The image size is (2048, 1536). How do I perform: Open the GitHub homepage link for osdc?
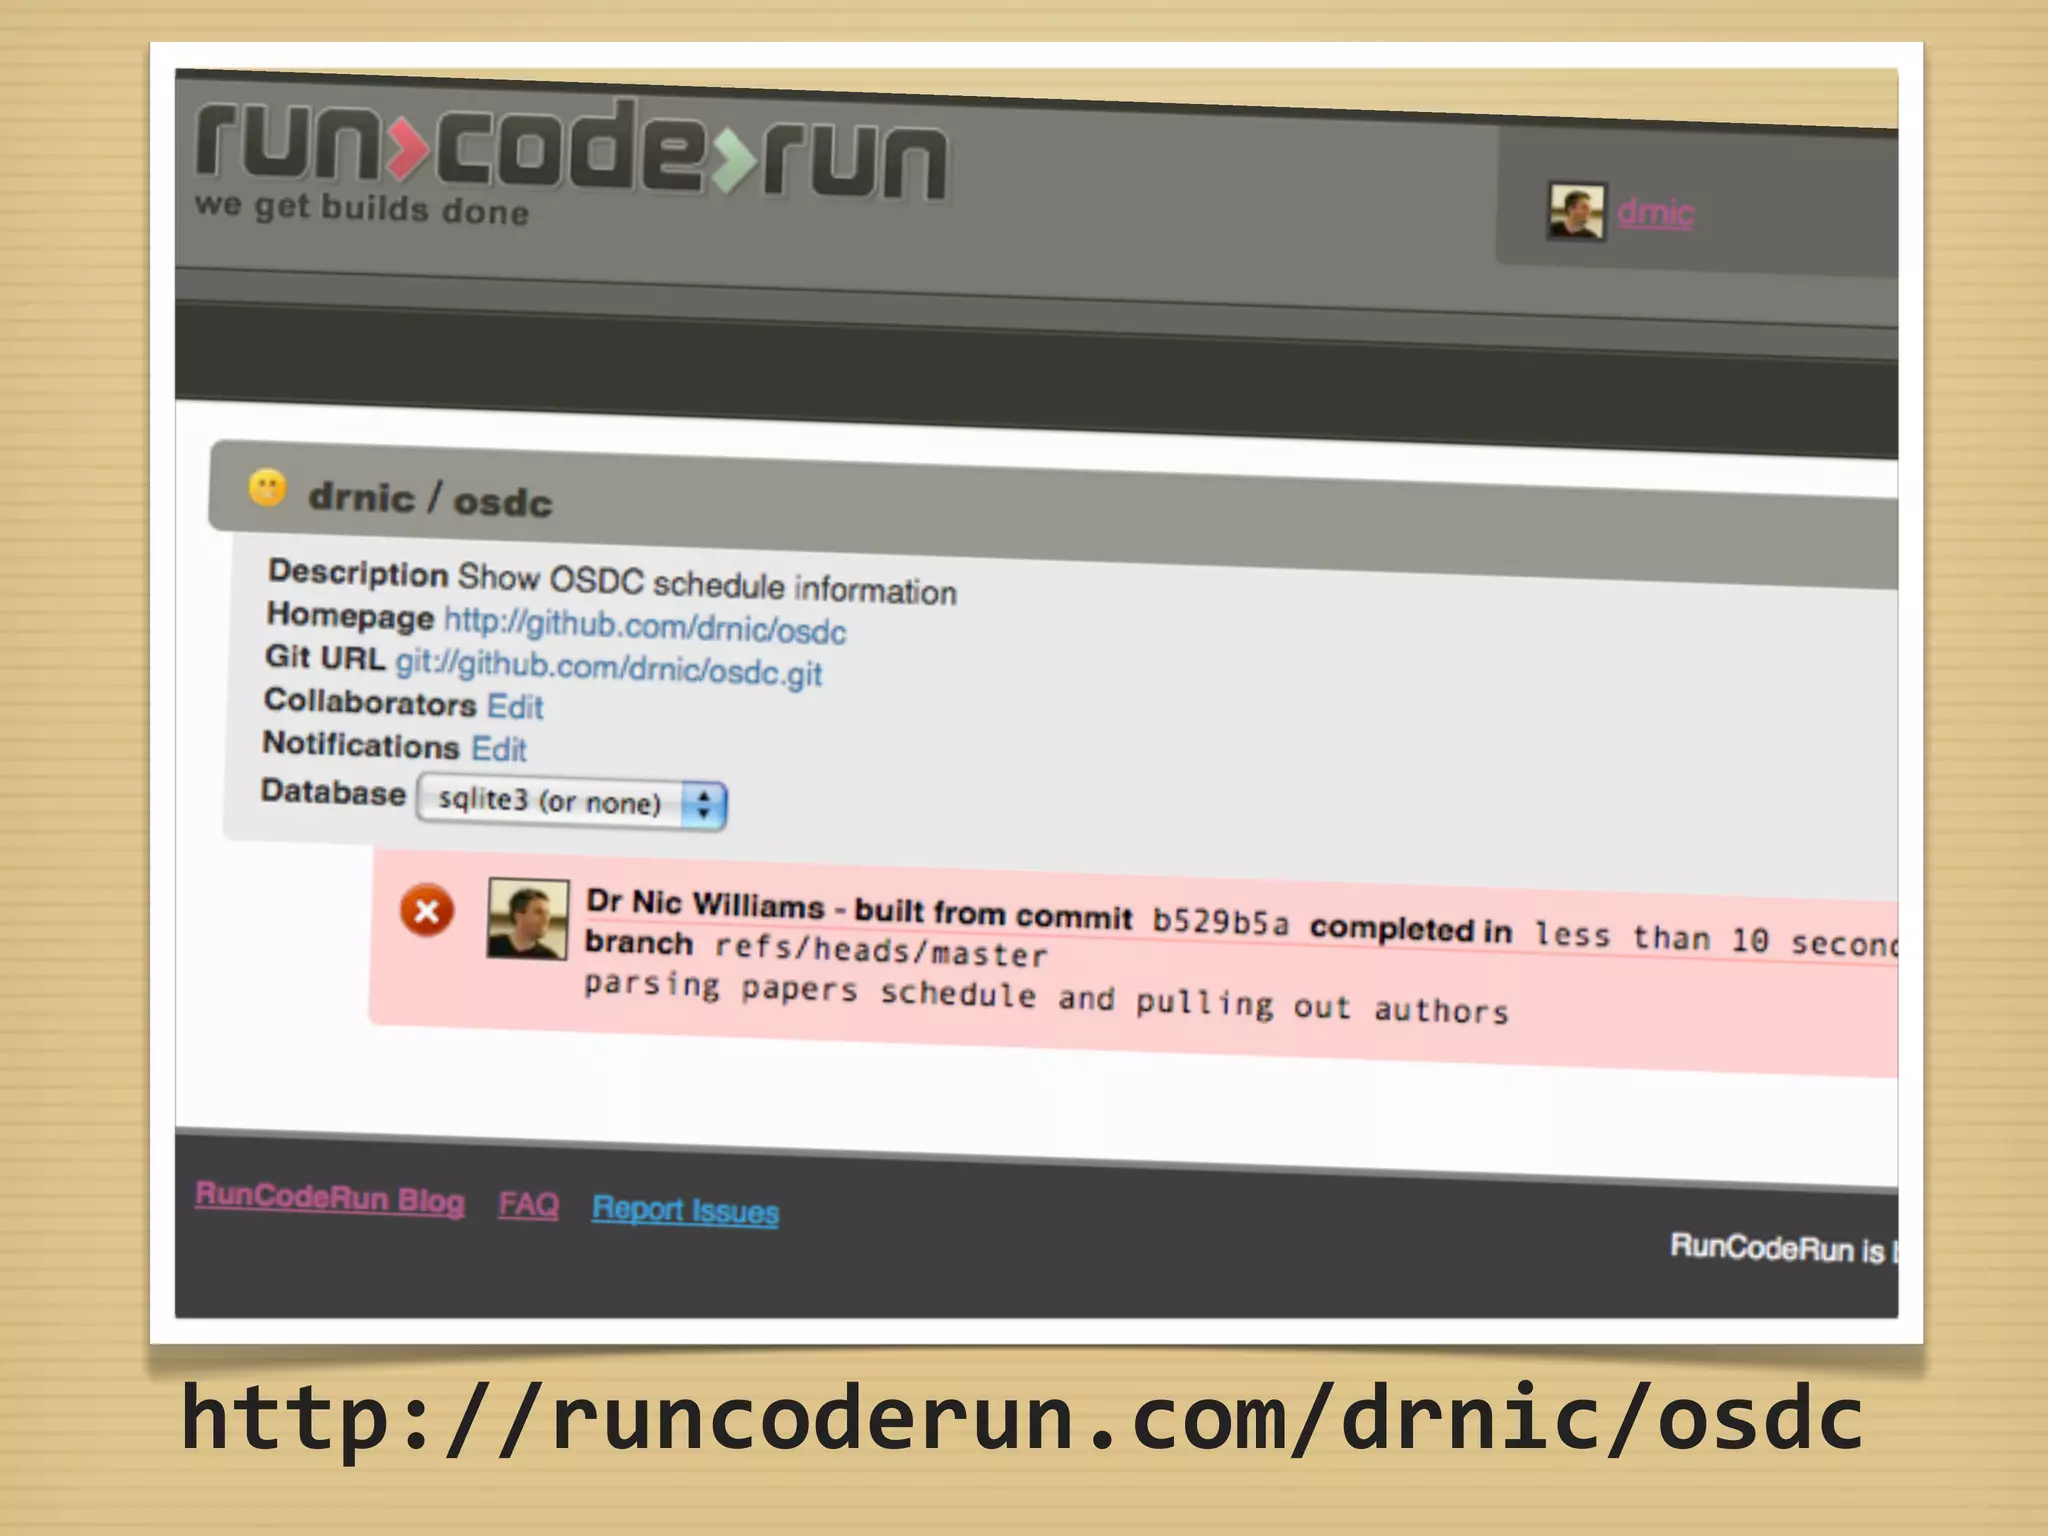point(645,626)
